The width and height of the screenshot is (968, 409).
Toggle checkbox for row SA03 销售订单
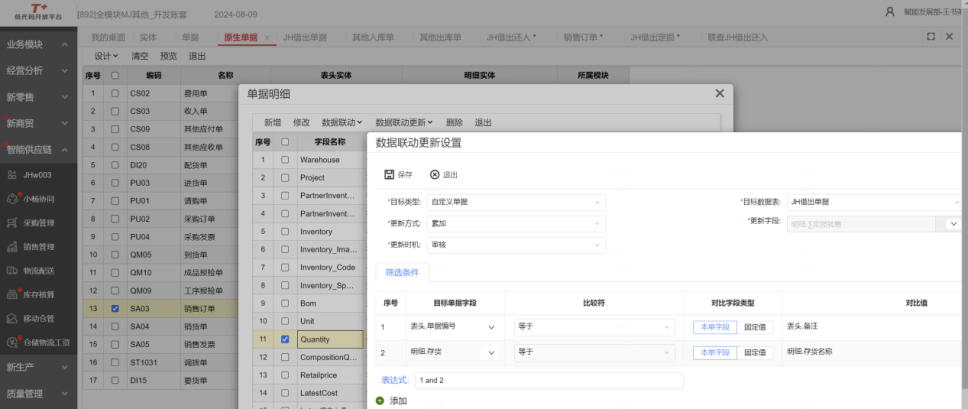pyautogui.click(x=115, y=308)
